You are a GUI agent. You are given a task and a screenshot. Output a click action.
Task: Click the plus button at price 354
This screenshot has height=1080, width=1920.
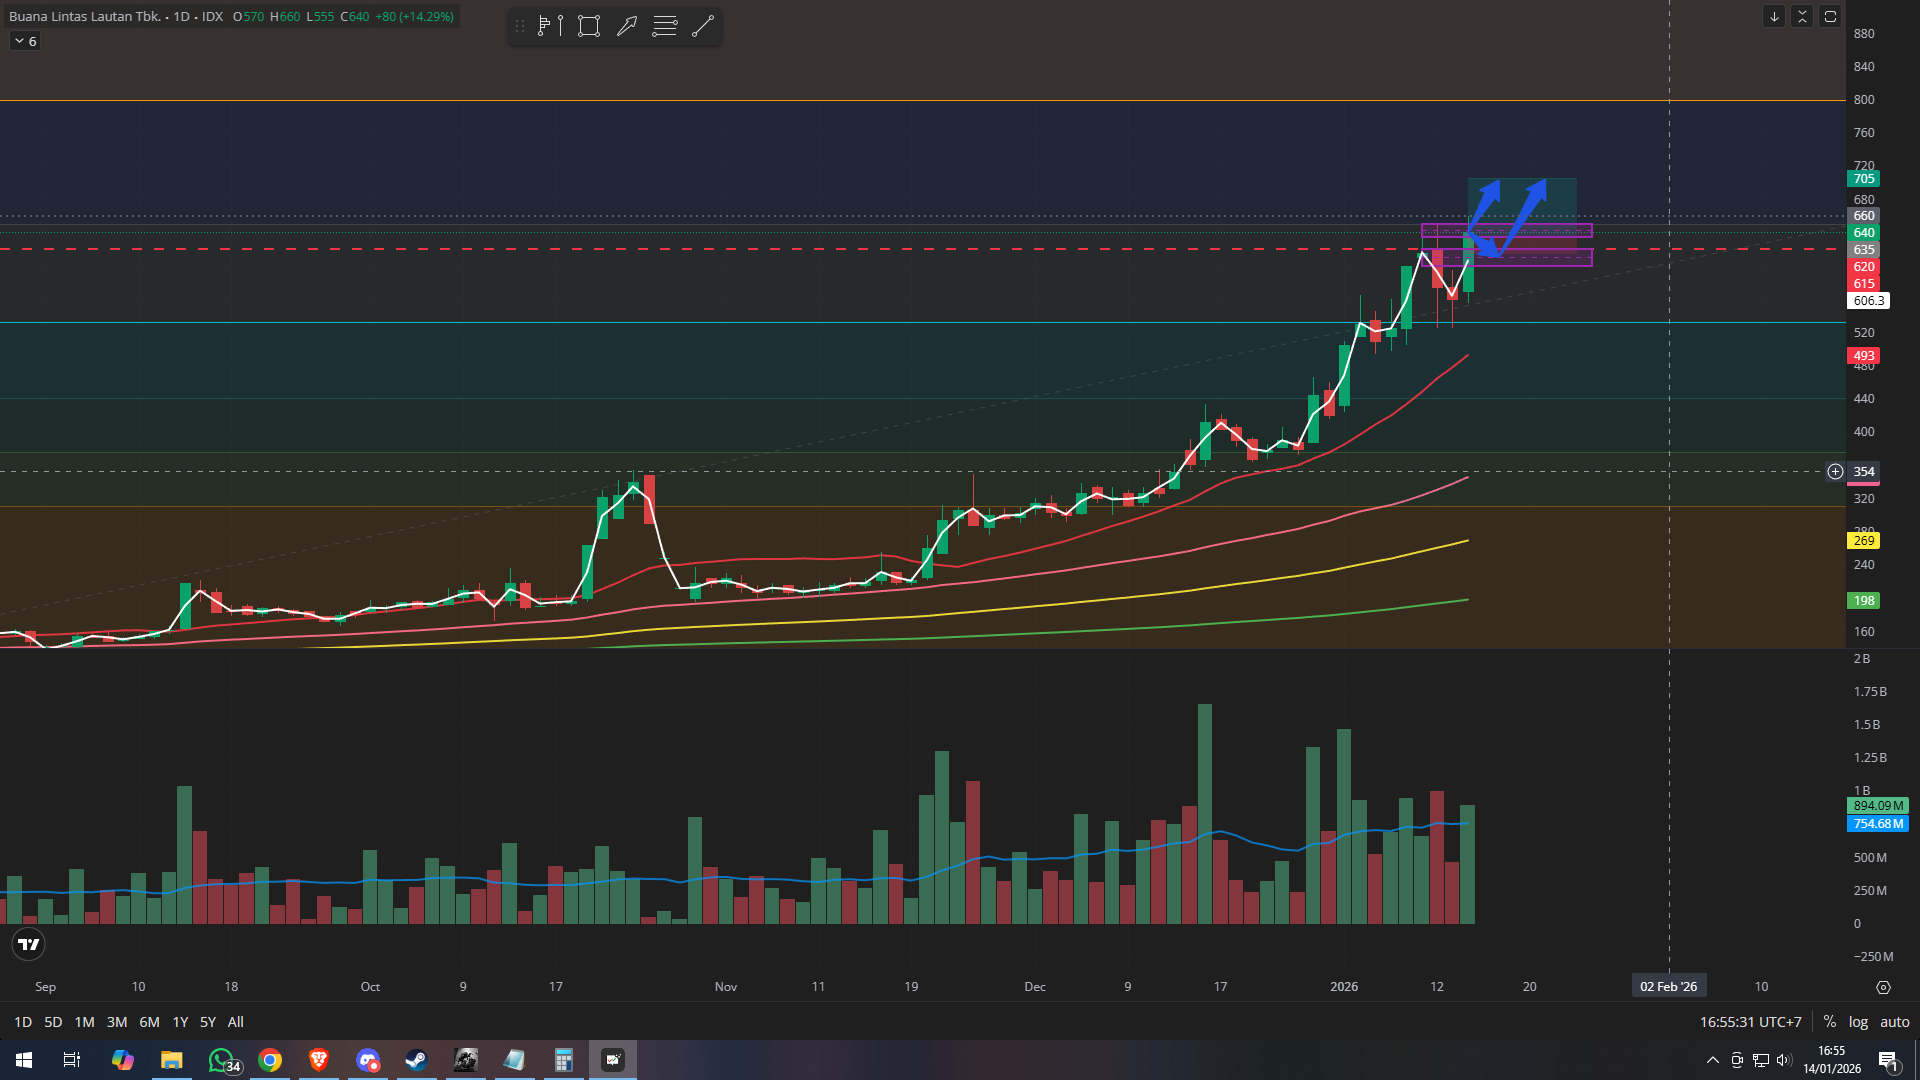point(1835,472)
